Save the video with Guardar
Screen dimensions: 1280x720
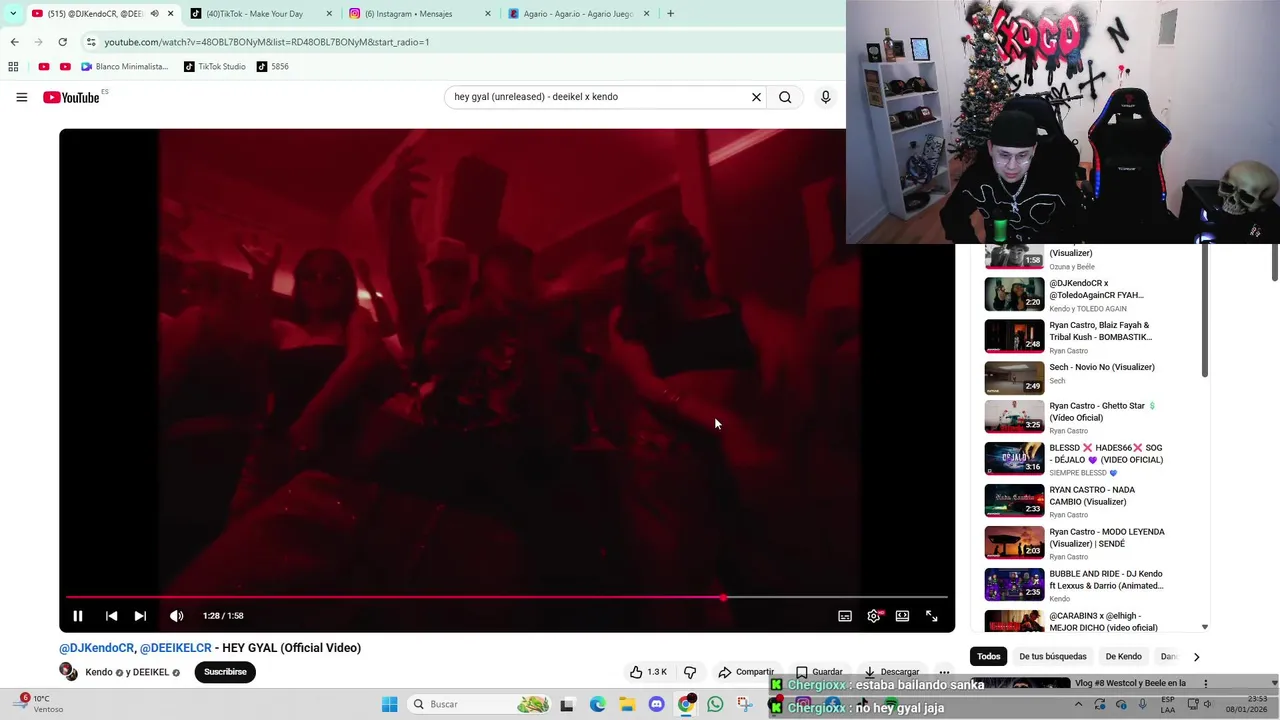[819, 672]
